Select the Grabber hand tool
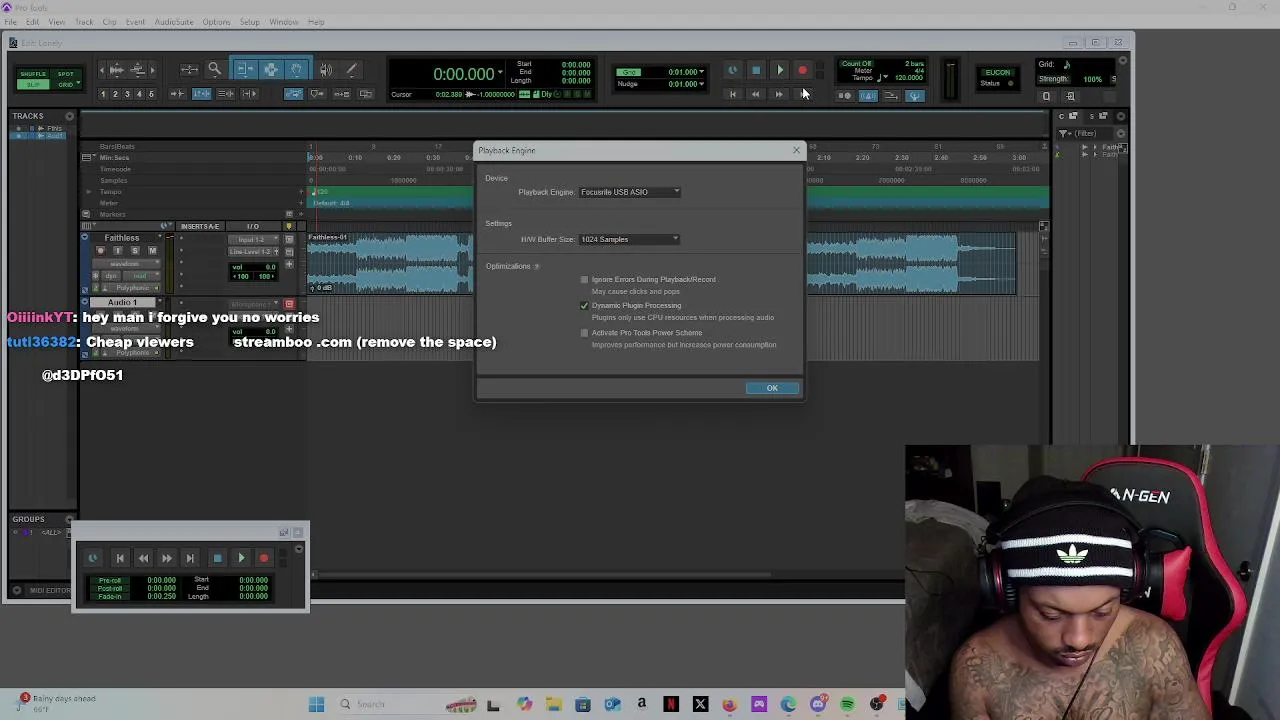Viewport: 1280px width, 720px height. [x=296, y=69]
